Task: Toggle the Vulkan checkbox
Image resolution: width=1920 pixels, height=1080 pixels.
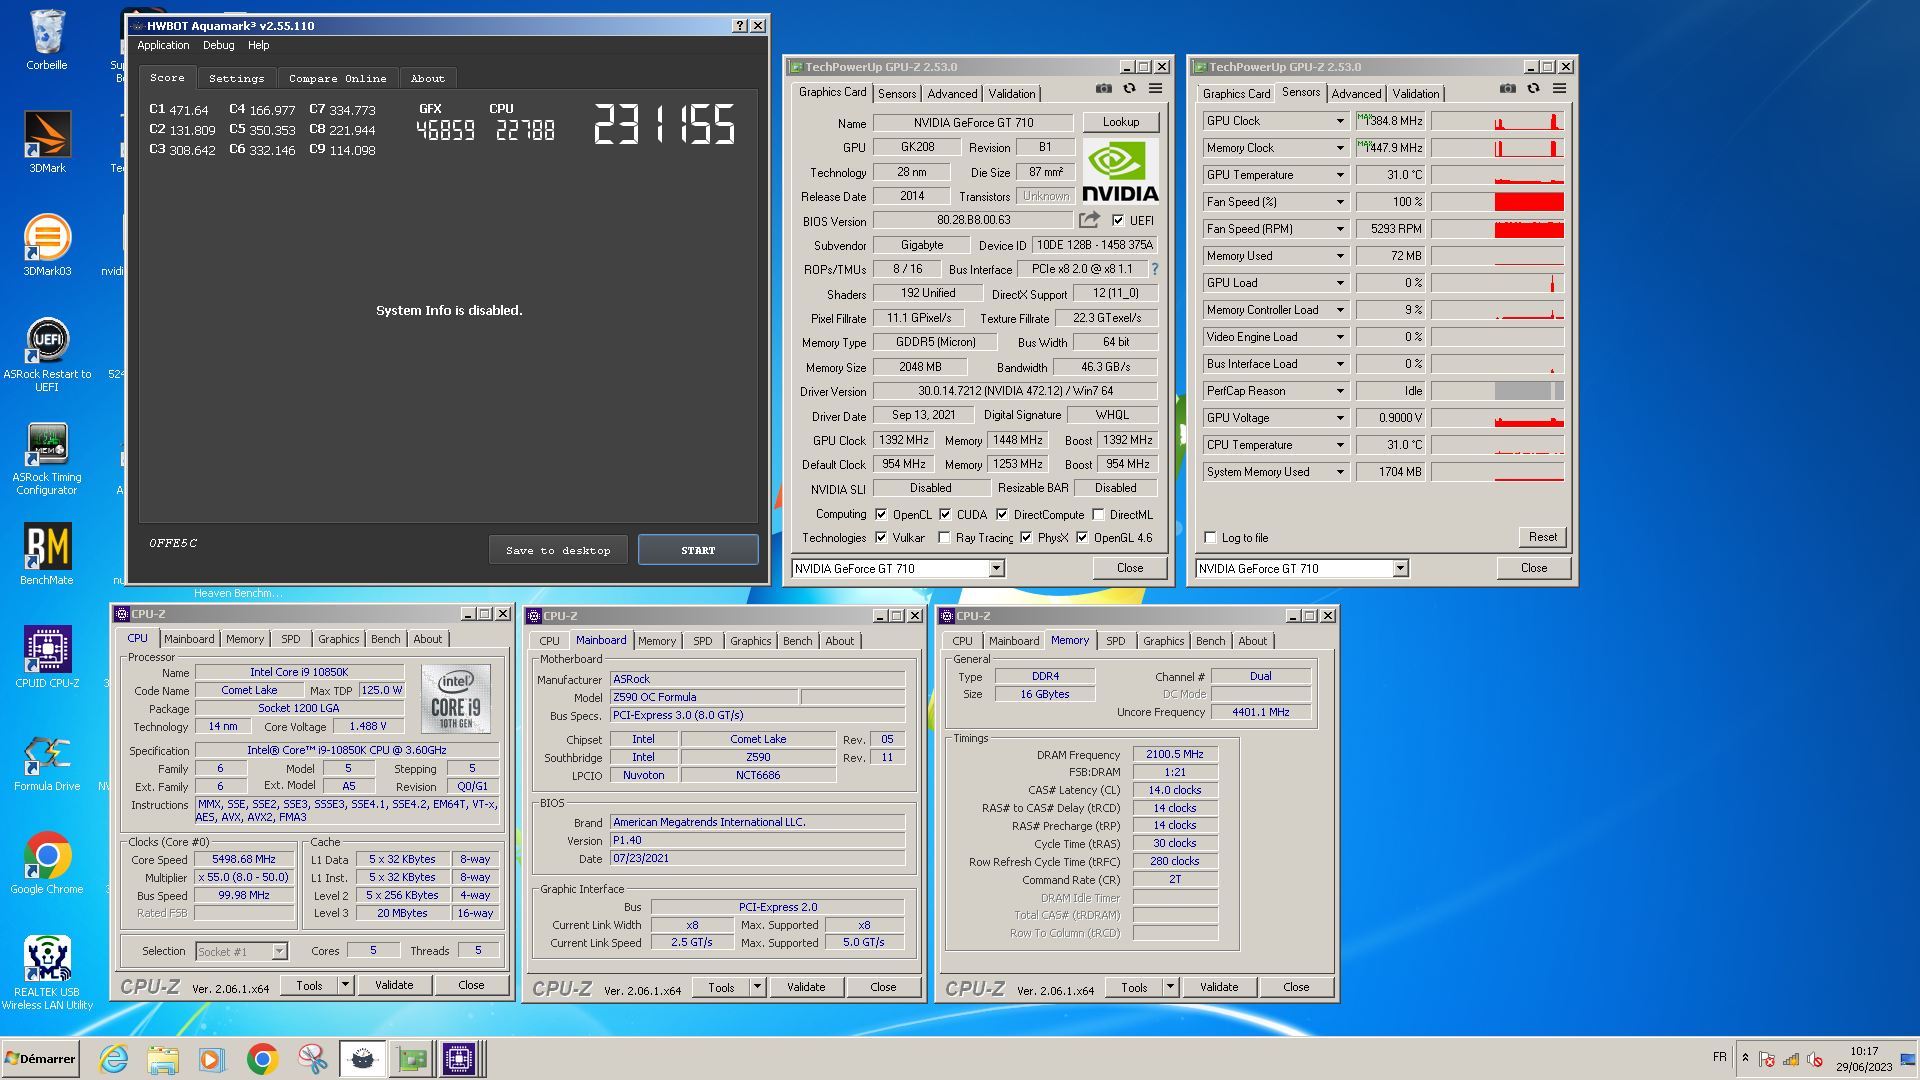Action: point(881,538)
